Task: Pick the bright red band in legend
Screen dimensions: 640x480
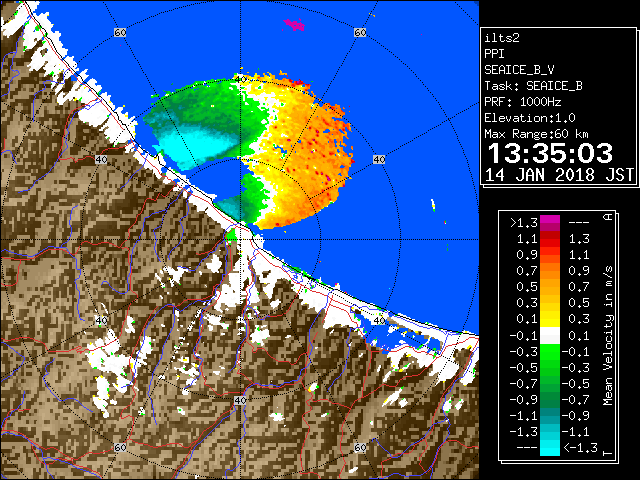Action: 550,243
